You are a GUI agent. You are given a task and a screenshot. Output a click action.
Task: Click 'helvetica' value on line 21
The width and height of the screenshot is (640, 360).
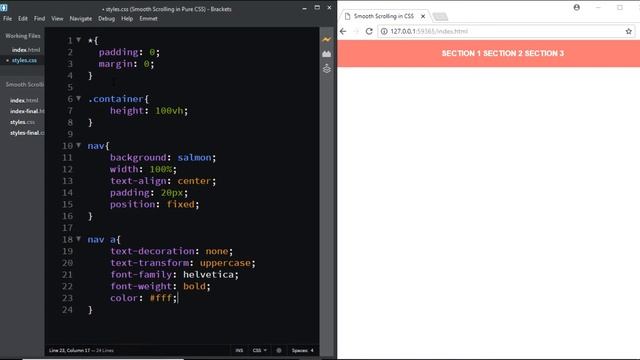click(x=208, y=274)
